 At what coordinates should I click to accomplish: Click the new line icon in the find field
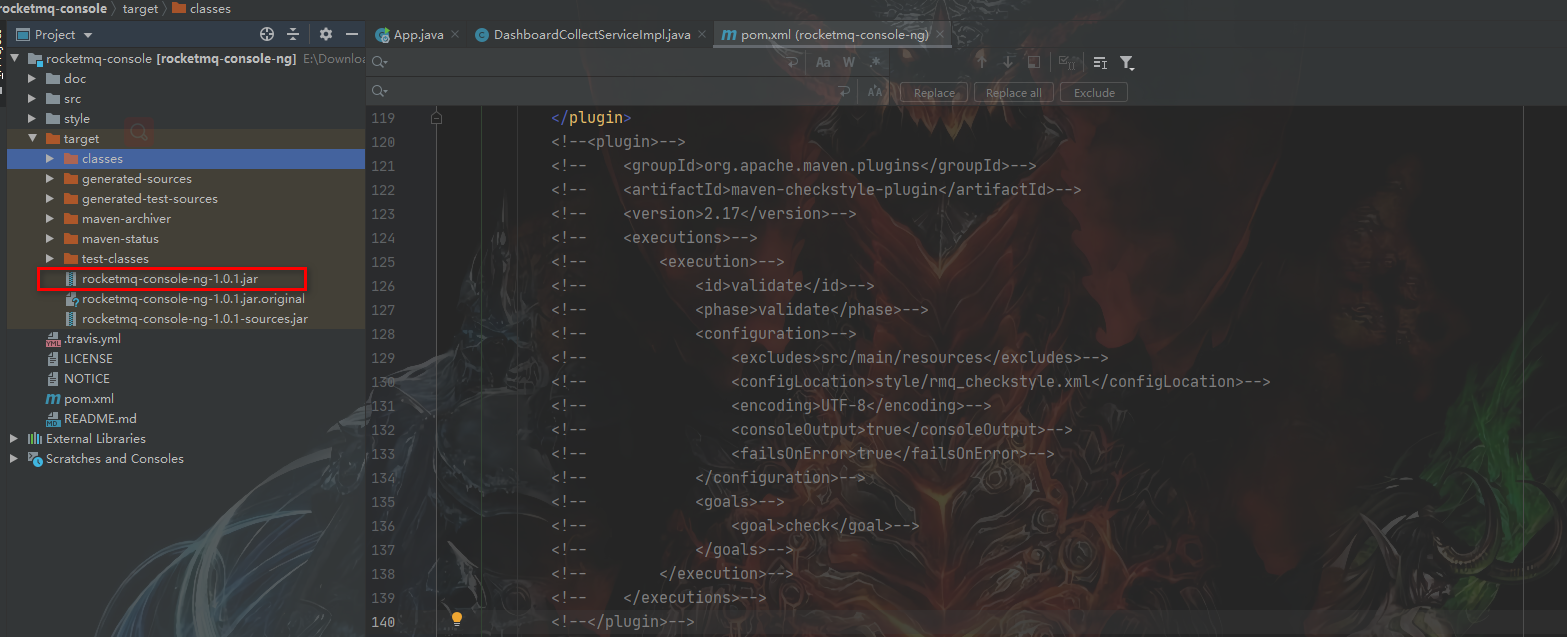click(x=792, y=62)
